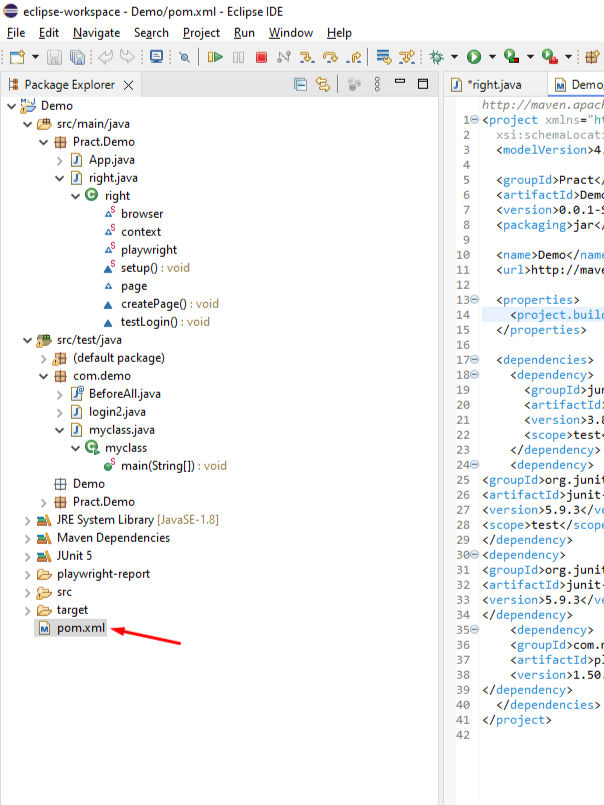
Task: Open the Navigate menu
Action: [97, 33]
